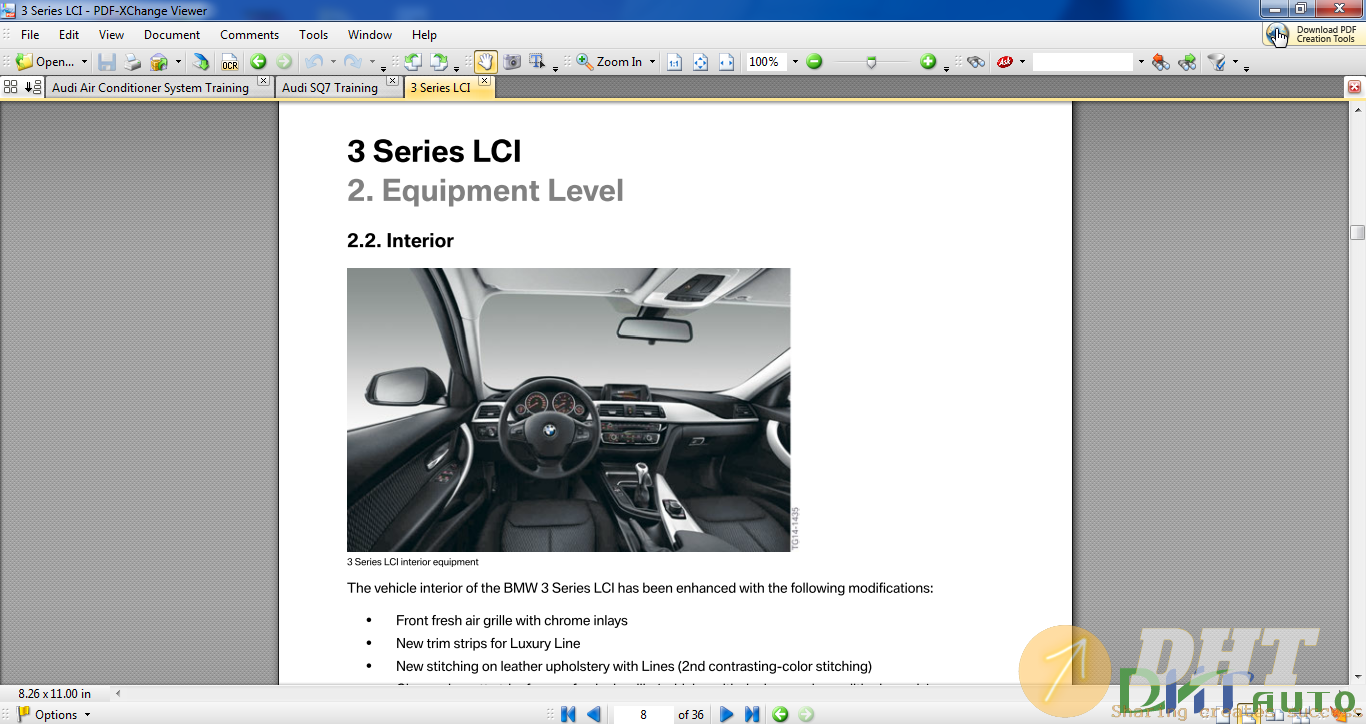Click the blue download/export page icon
This screenshot has height=724, width=1366.
point(201,62)
